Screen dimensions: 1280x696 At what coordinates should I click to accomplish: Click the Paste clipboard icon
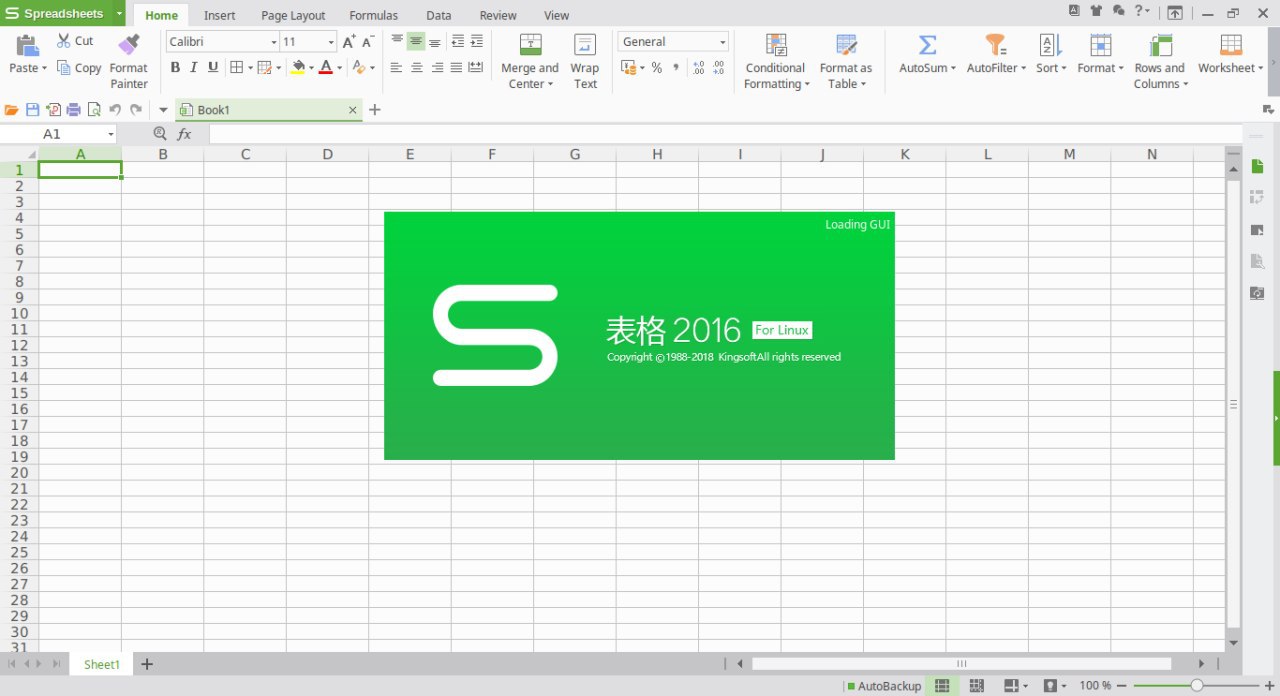pyautogui.click(x=27, y=45)
